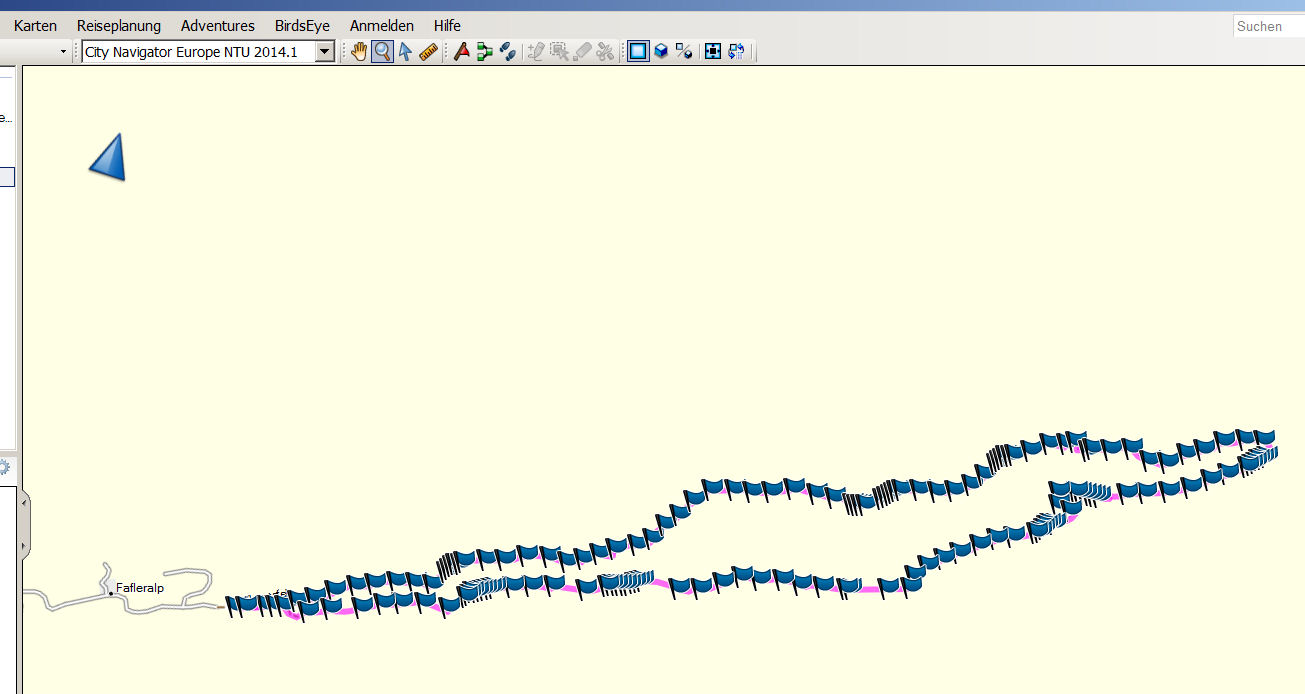Click small dropdown arrow left of map selector
1305x694 pixels.
(x=64, y=52)
